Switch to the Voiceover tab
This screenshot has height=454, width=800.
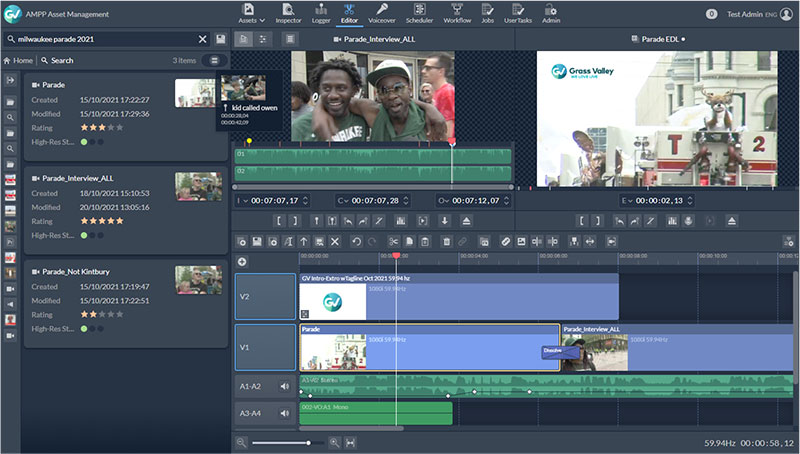pos(382,14)
